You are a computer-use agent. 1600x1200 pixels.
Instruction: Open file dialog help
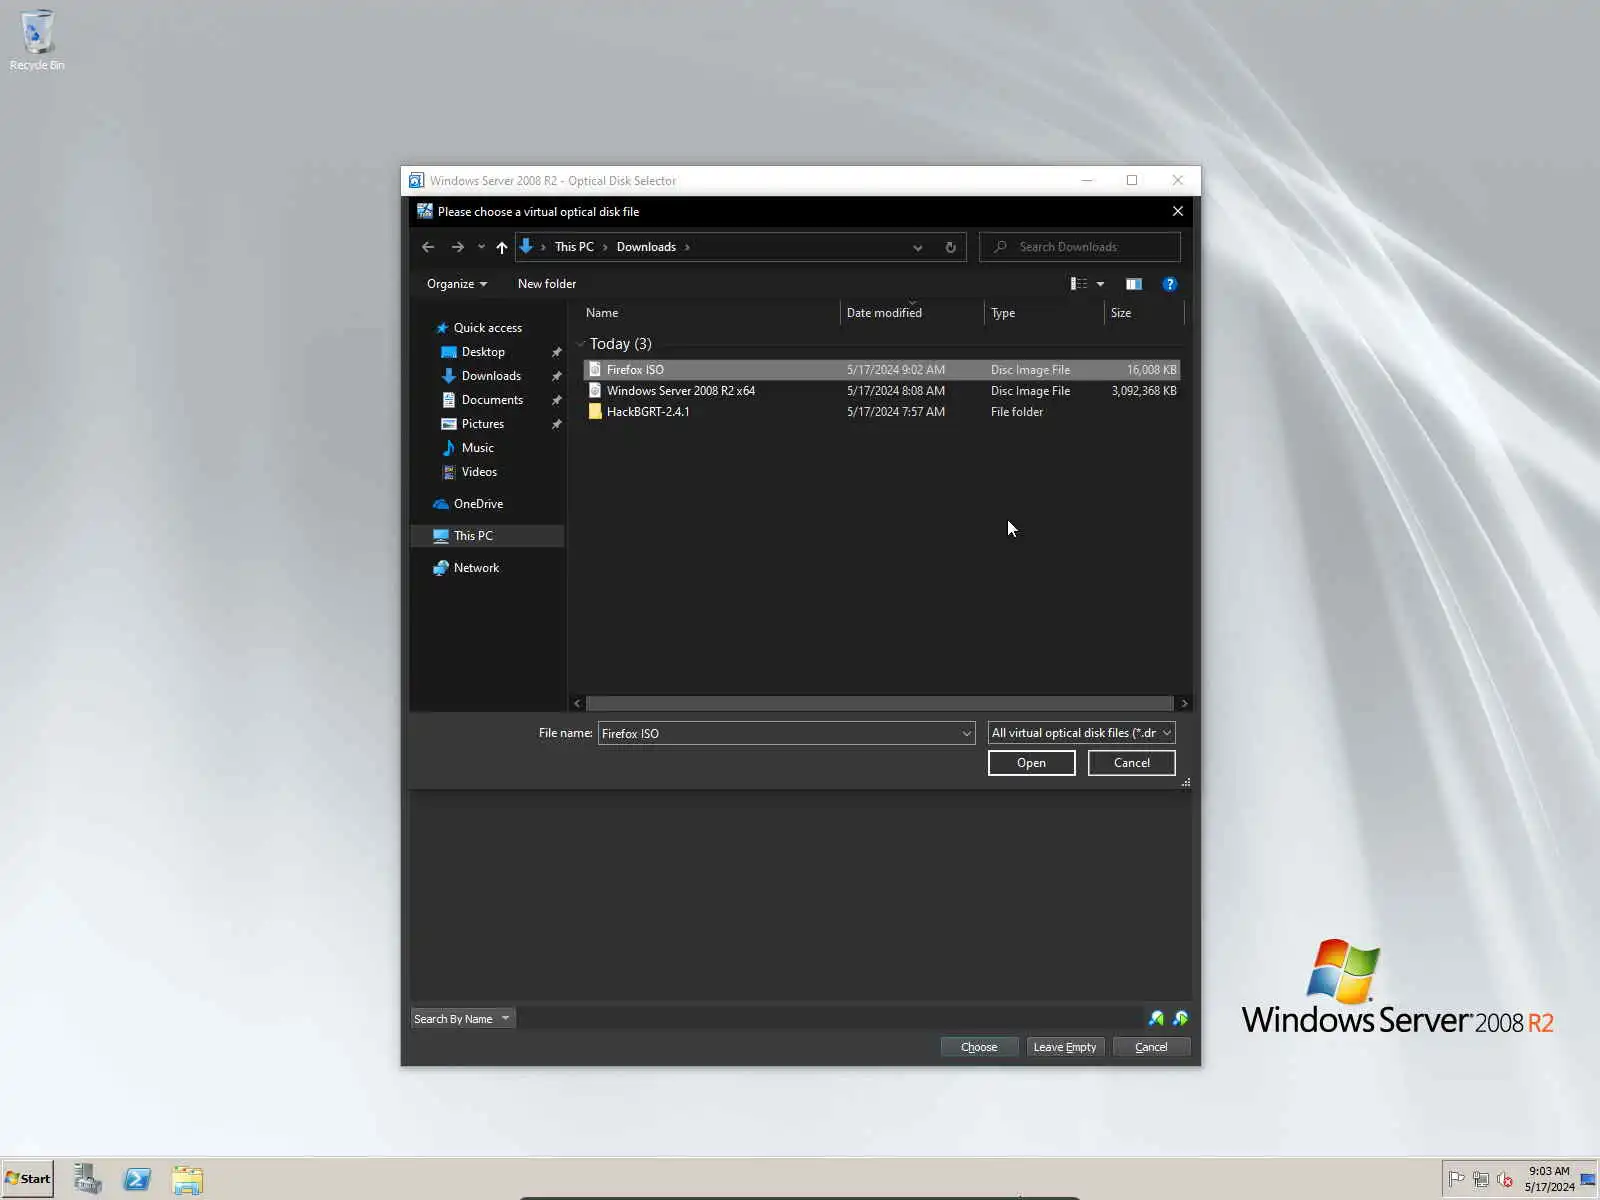[1169, 284]
